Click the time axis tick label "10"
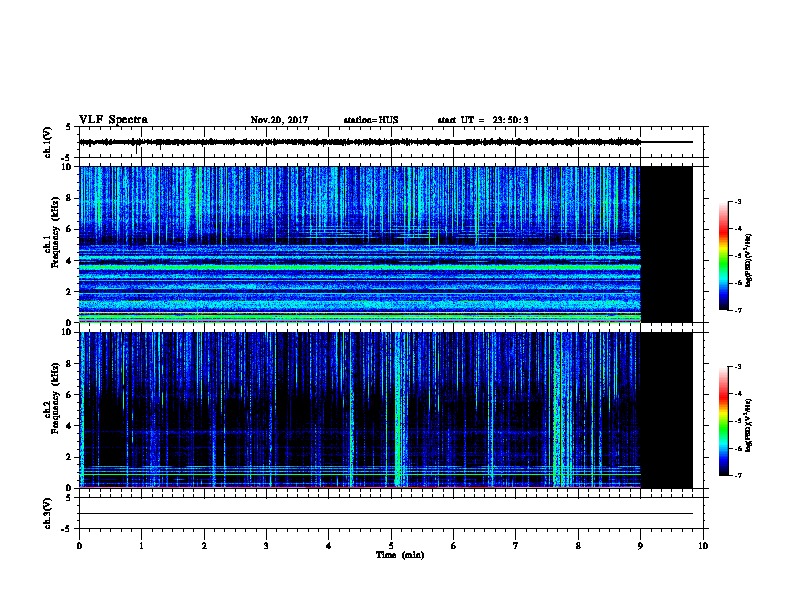Image resolution: width=792 pixels, height=612 pixels. point(703,546)
